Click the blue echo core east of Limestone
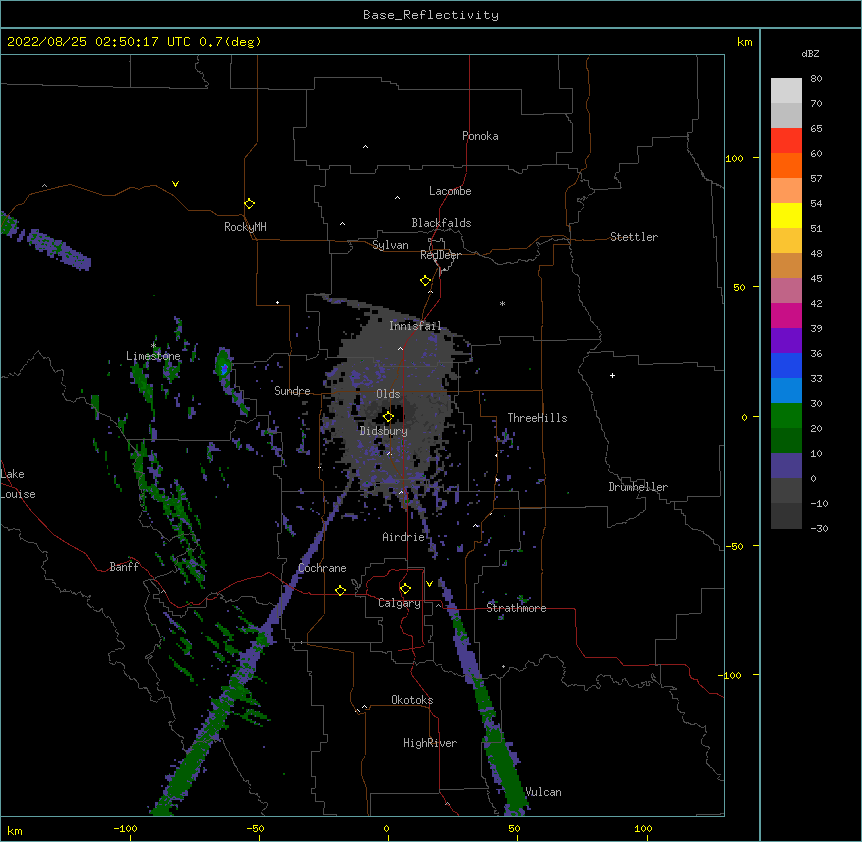This screenshot has width=862, height=842. tap(224, 369)
